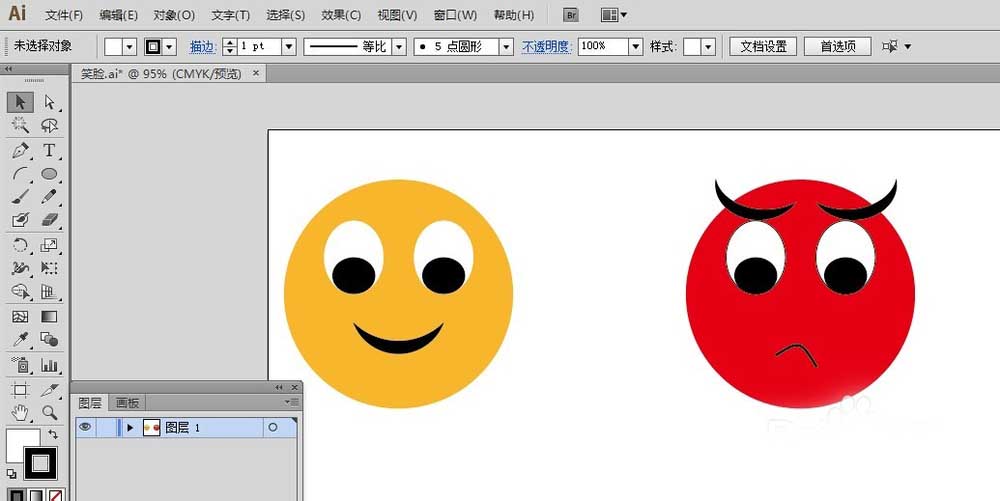Select the Mesh tool
The height and width of the screenshot is (501, 1000).
tap(20, 317)
